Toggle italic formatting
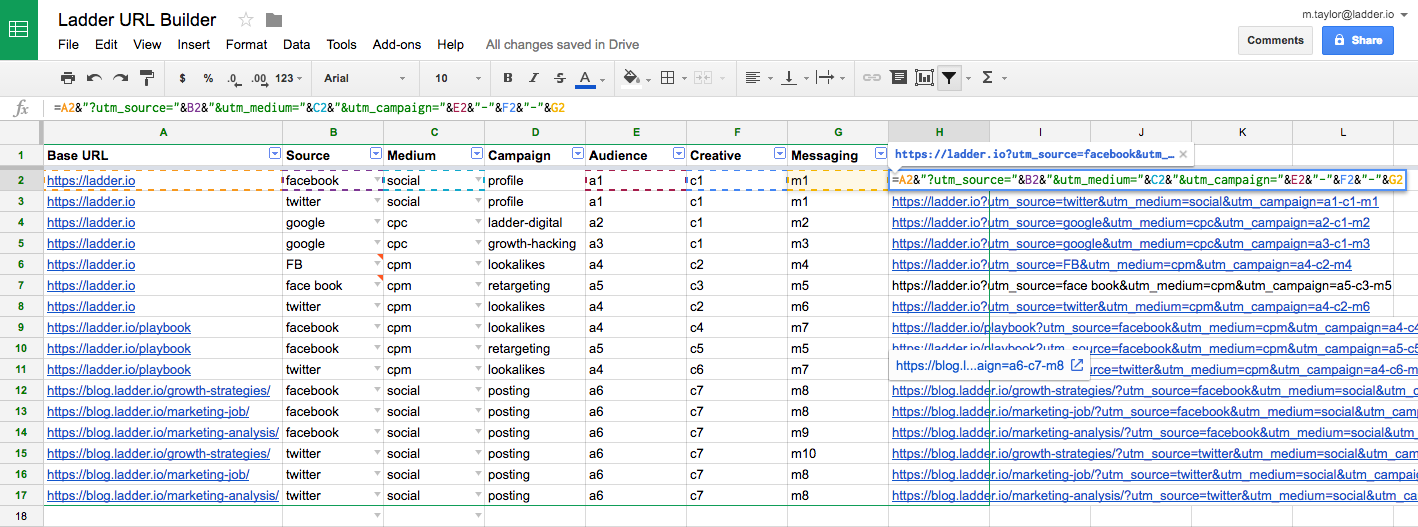 coord(534,78)
